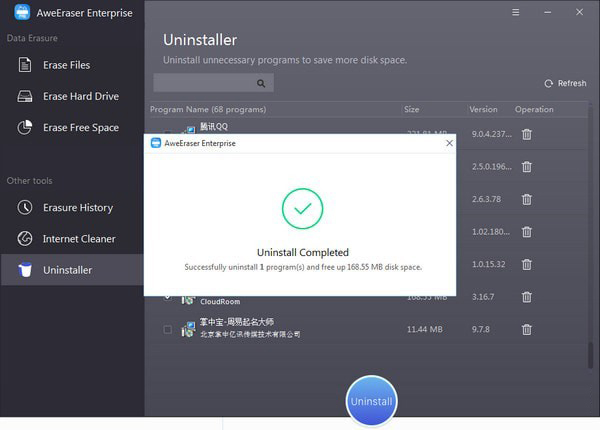This screenshot has height=430, width=600.
Task: Click the trash icon for version 2.5.0.196
Action: (x=527, y=167)
